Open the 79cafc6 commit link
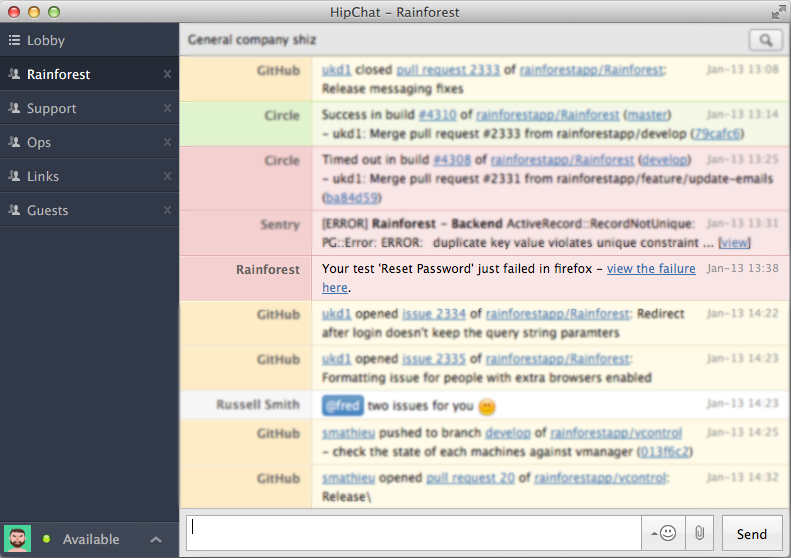The height and width of the screenshot is (558, 791). pos(717,134)
